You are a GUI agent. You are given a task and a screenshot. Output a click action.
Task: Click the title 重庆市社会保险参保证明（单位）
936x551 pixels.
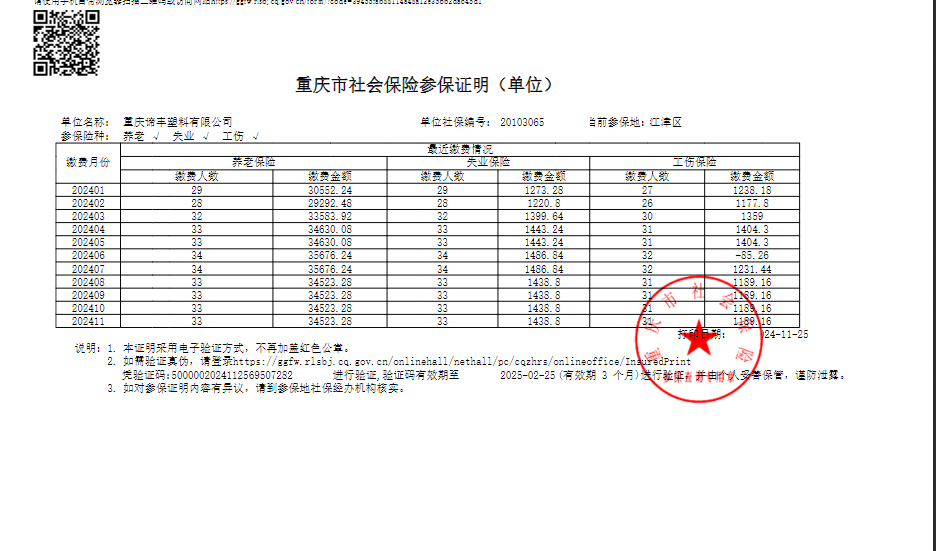[424, 85]
